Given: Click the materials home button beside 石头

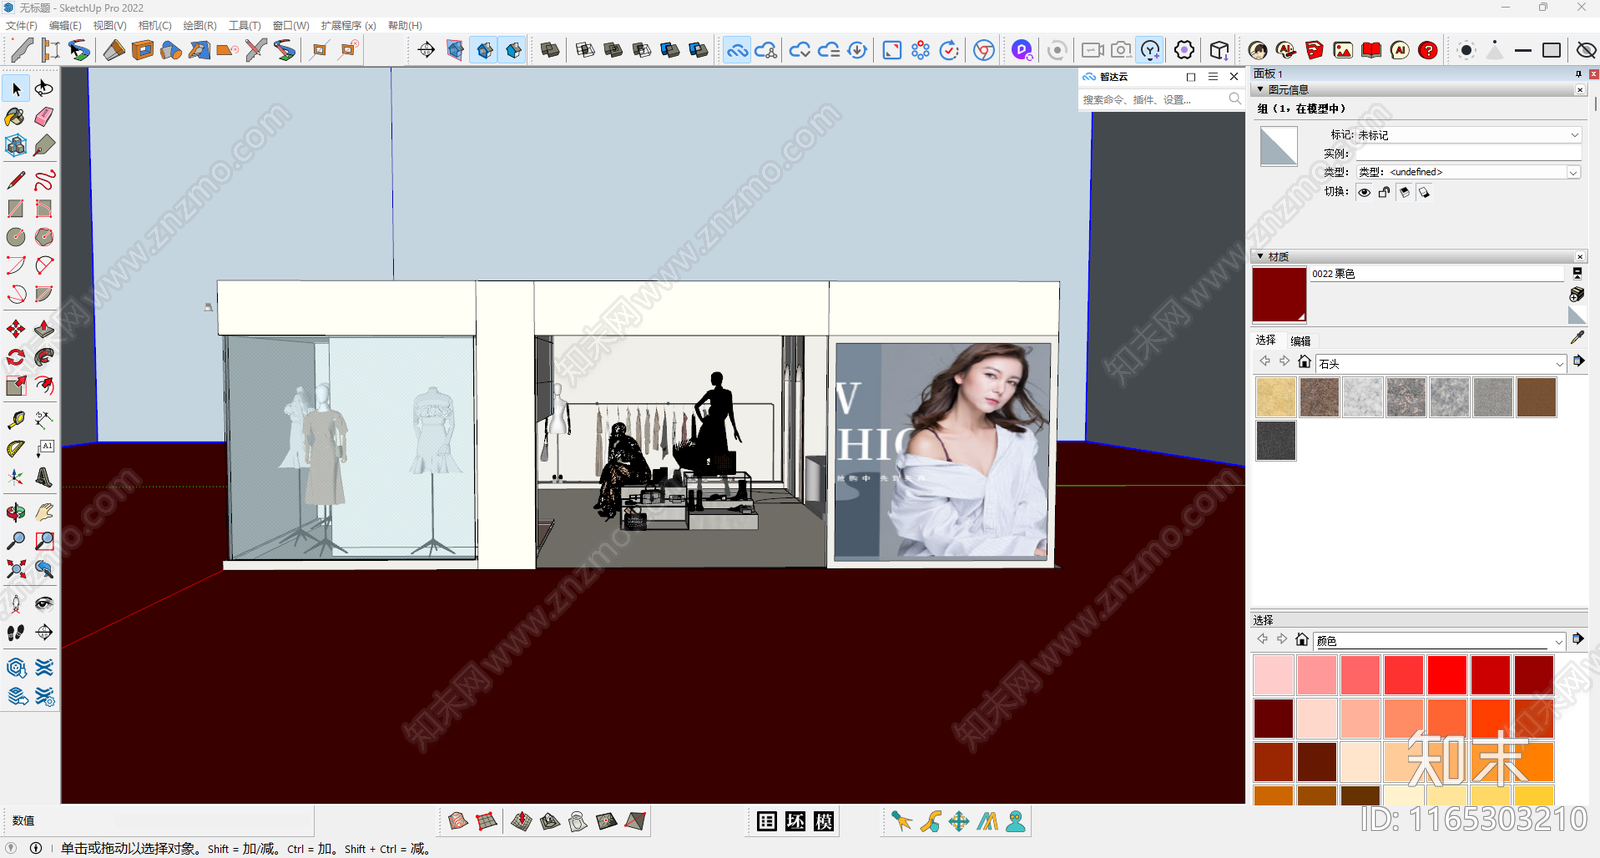Looking at the screenshot, I should [1304, 362].
